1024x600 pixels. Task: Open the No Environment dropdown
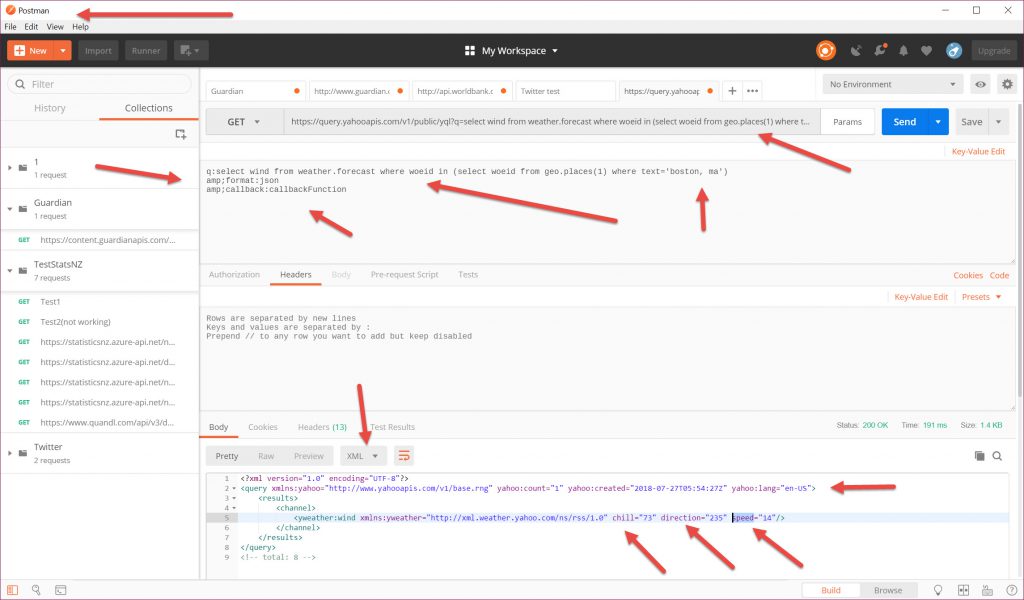pyautogui.click(x=893, y=85)
